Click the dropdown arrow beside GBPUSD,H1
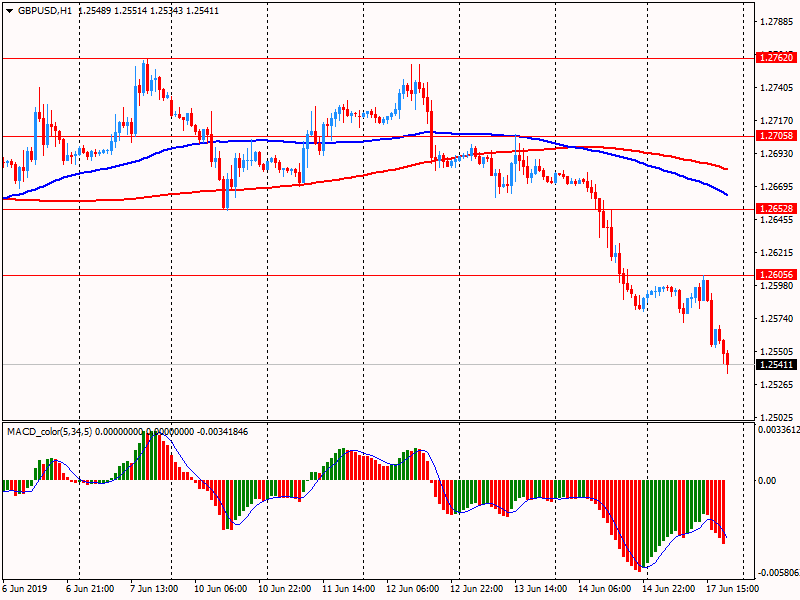This screenshot has width=800, height=600. pos(9,10)
